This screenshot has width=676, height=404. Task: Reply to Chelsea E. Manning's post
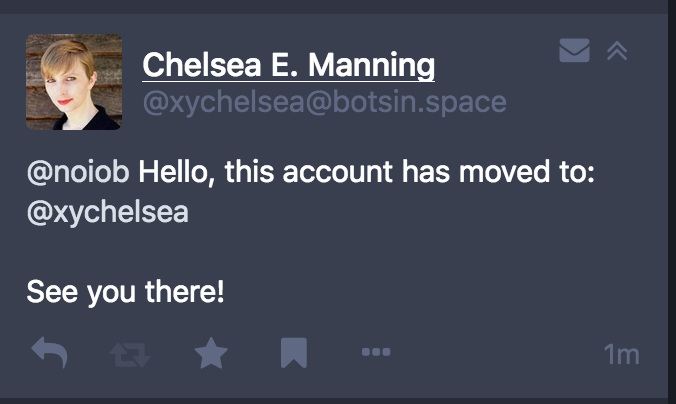pyautogui.click(x=49, y=352)
